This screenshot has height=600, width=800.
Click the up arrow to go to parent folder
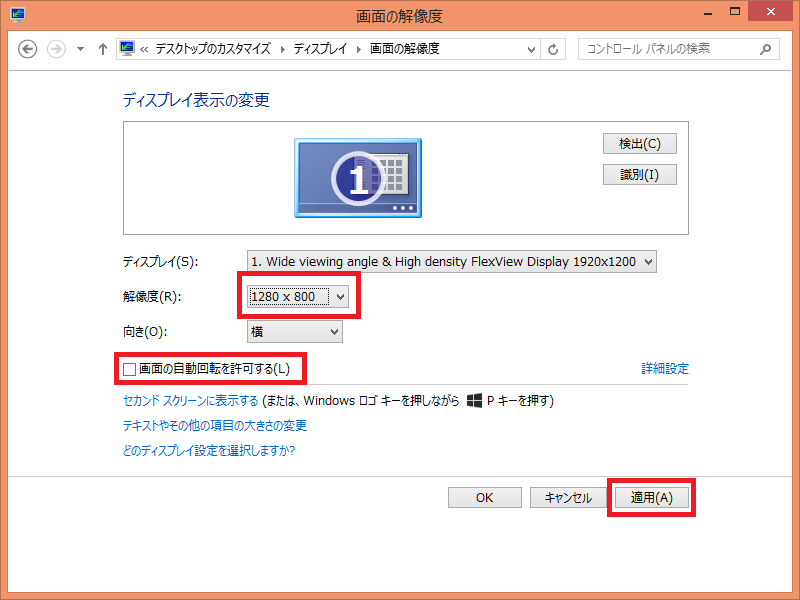pyautogui.click(x=103, y=48)
